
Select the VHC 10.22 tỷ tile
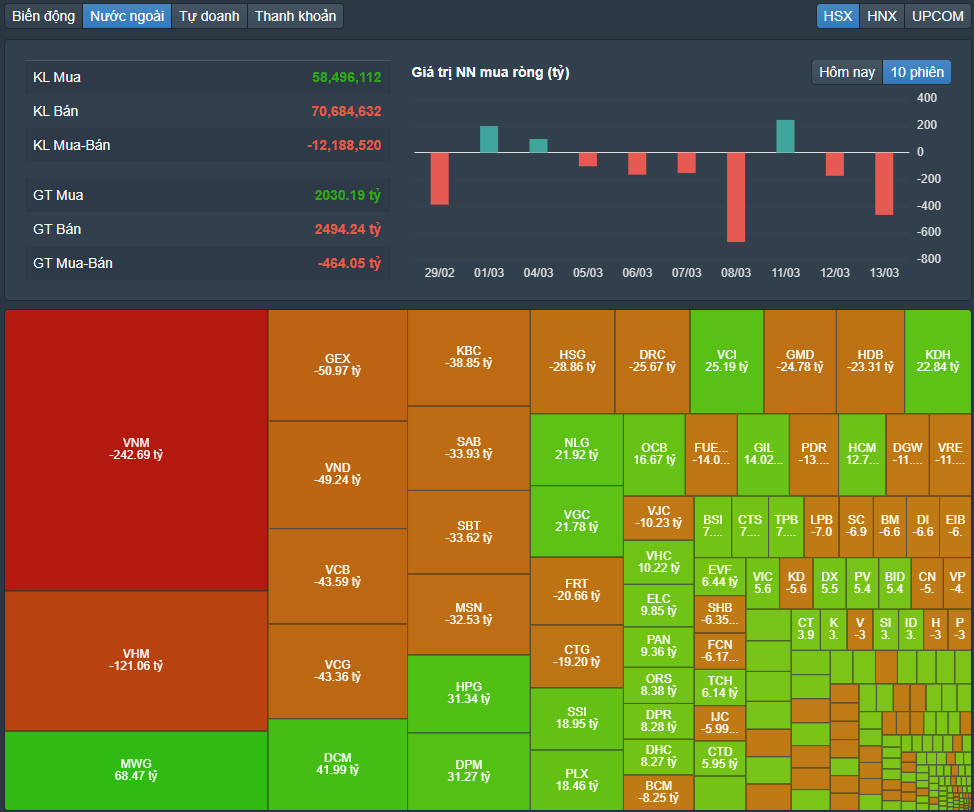[x=658, y=563]
